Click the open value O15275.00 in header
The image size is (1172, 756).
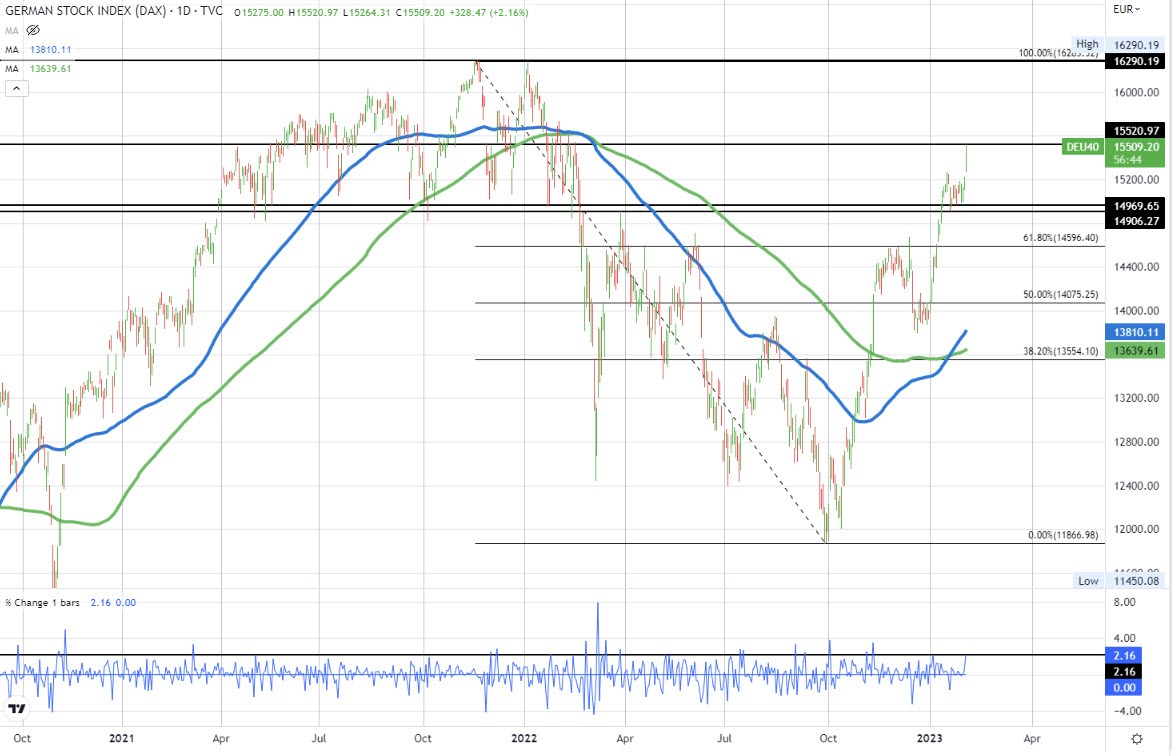[x=259, y=13]
